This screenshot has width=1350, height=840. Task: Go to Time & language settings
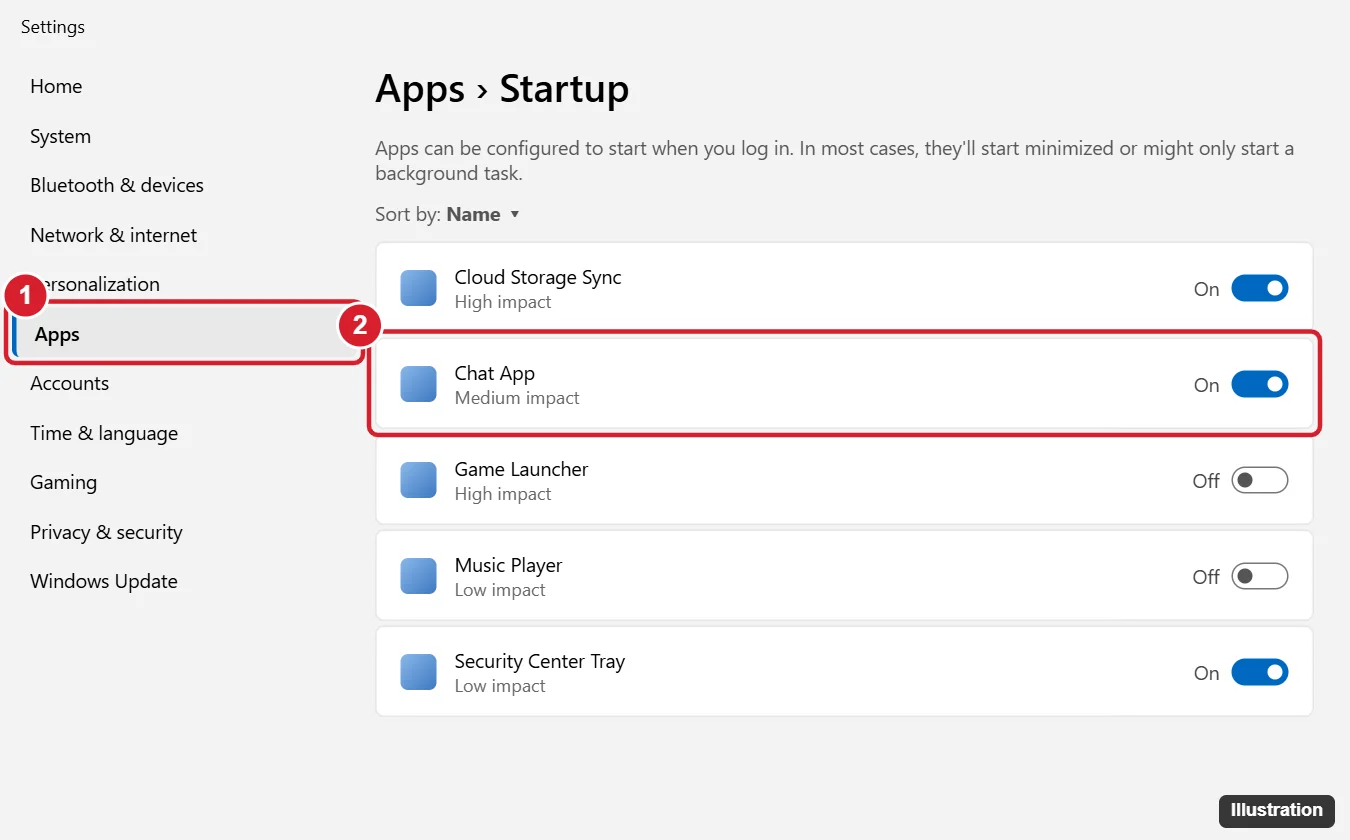(x=104, y=433)
